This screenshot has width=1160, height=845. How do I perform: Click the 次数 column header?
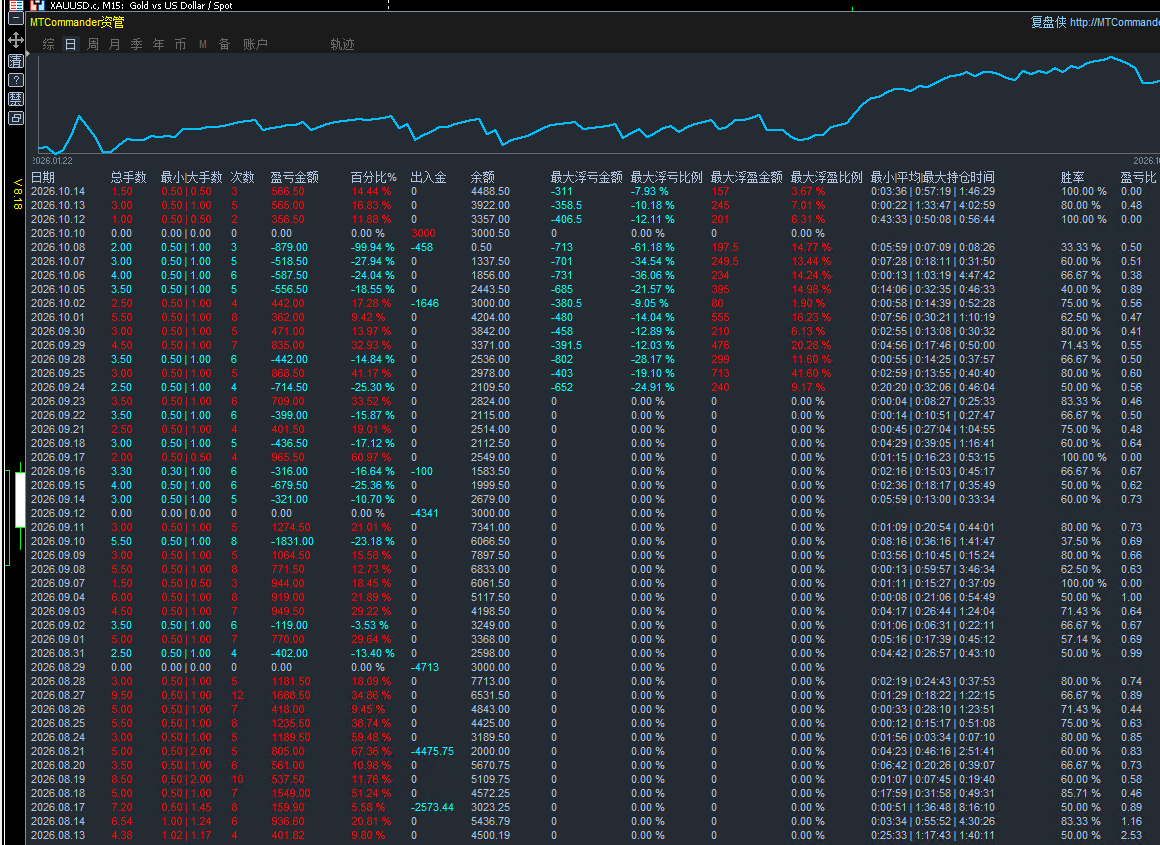click(x=243, y=177)
